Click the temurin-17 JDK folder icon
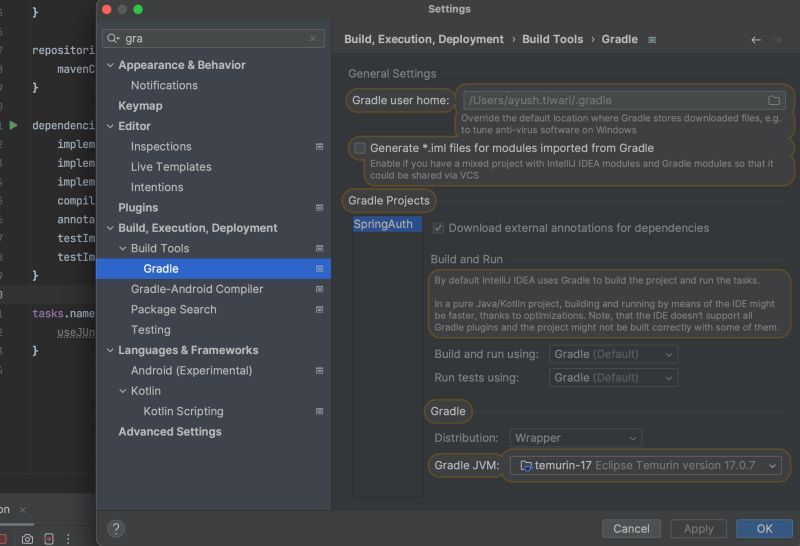Image resolution: width=800 pixels, height=546 pixels. click(526, 465)
